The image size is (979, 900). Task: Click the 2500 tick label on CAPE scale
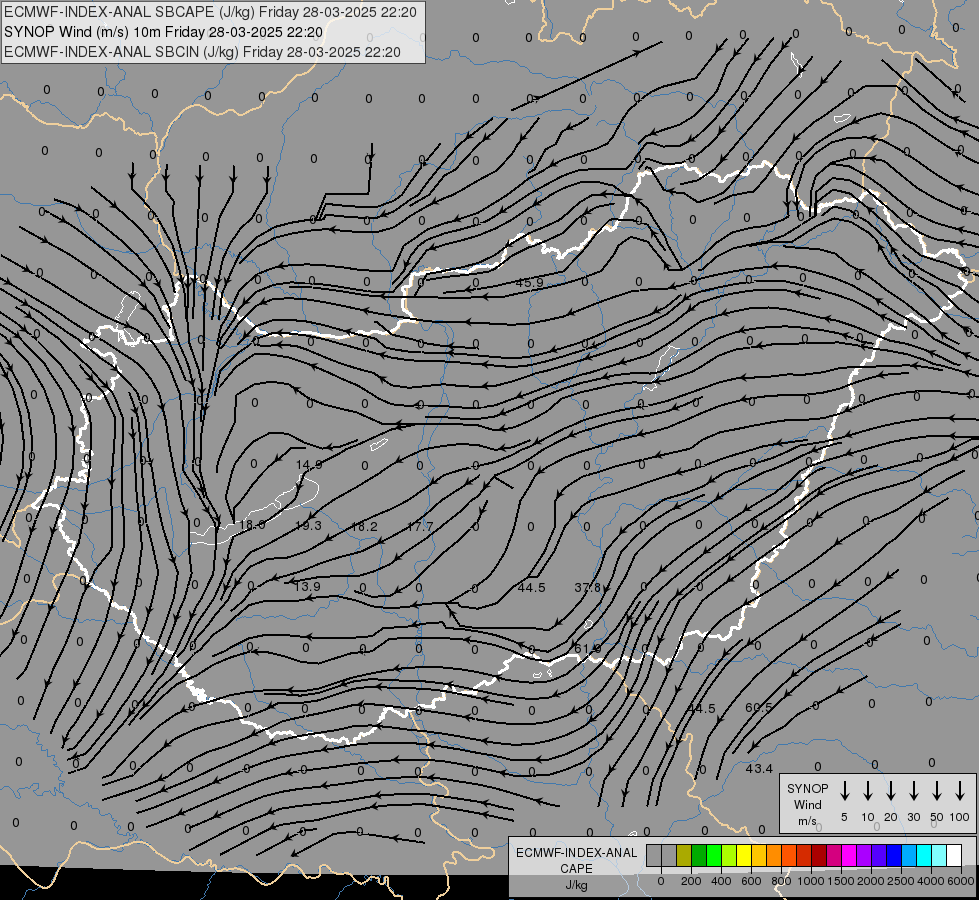901,881
